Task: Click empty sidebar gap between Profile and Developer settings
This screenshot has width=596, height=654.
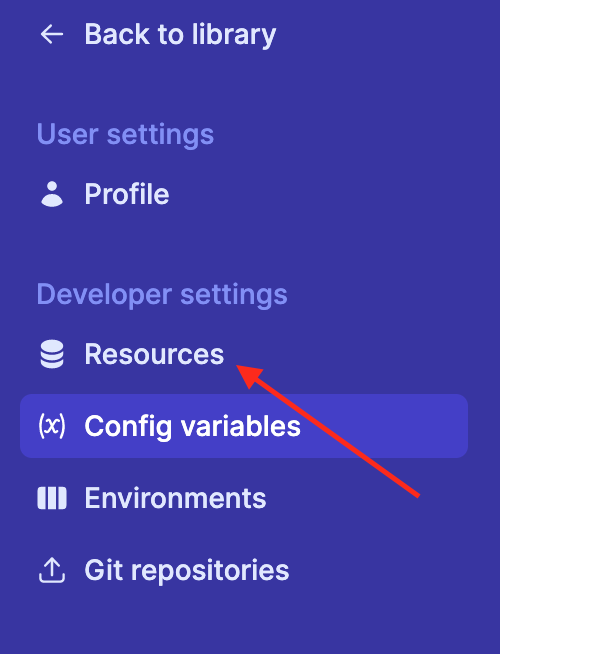Action: [250, 244]
